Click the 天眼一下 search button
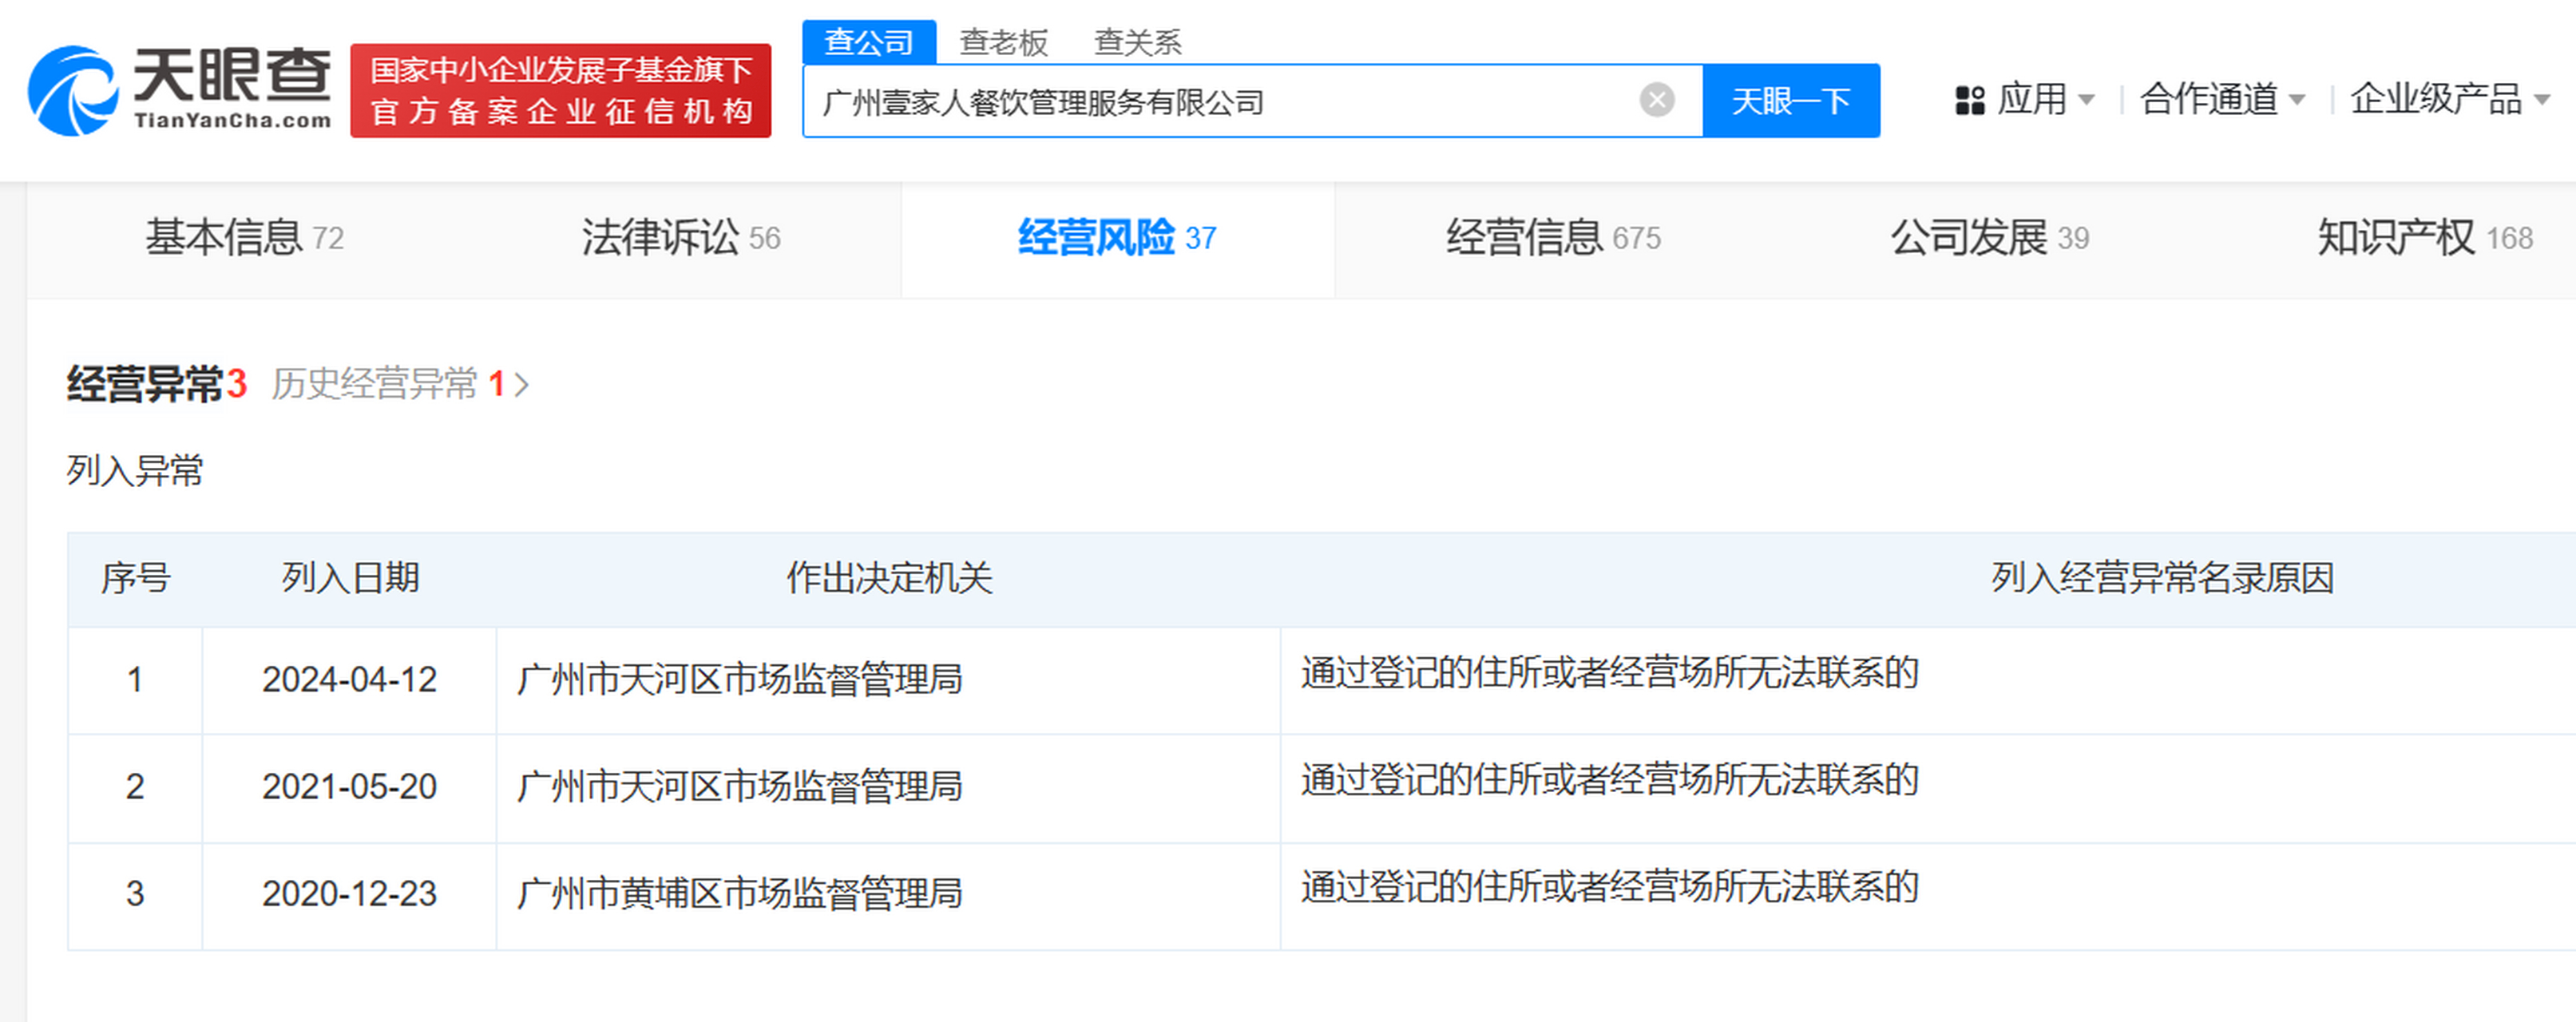2576x1022 pixels. [1791, 101]
